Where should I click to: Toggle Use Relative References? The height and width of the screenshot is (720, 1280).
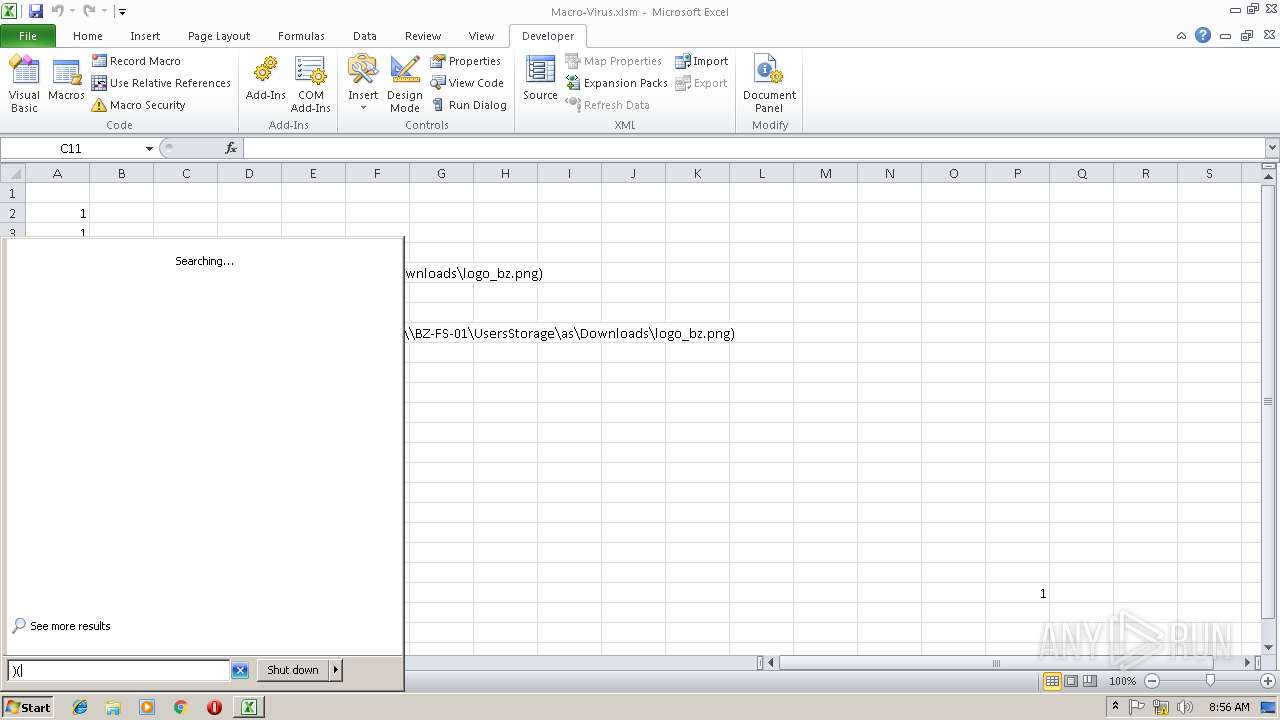click(161, 83)
